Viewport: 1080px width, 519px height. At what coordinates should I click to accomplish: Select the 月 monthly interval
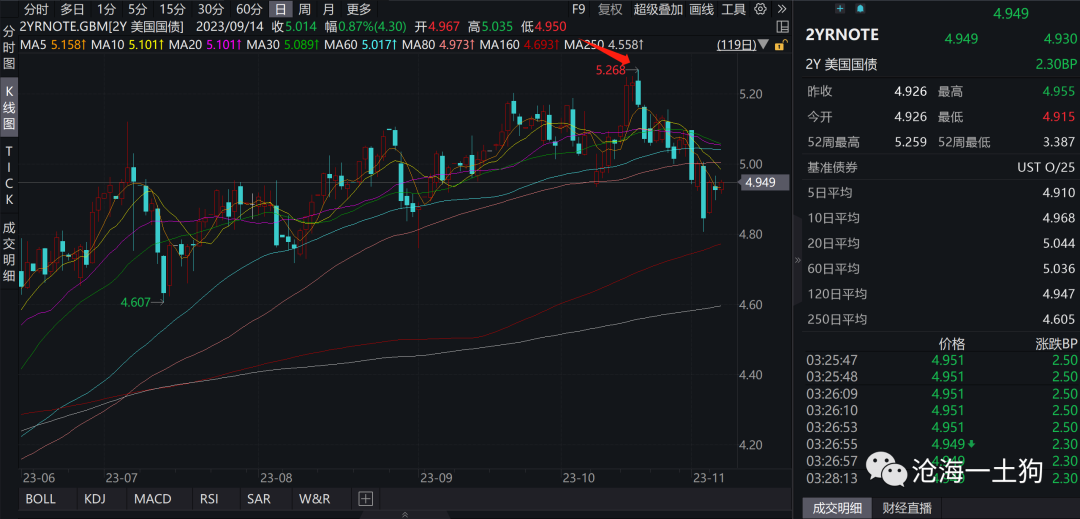329,9
